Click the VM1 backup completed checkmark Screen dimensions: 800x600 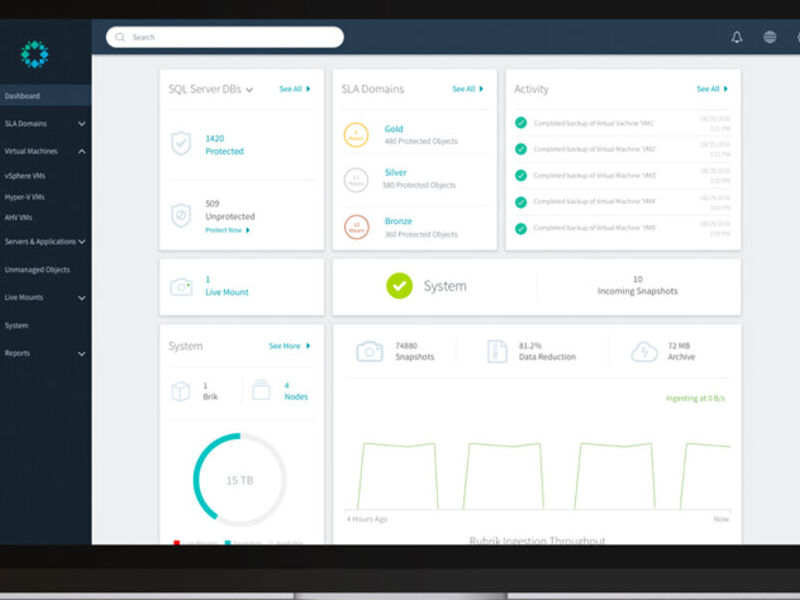(x=521, y=123)
